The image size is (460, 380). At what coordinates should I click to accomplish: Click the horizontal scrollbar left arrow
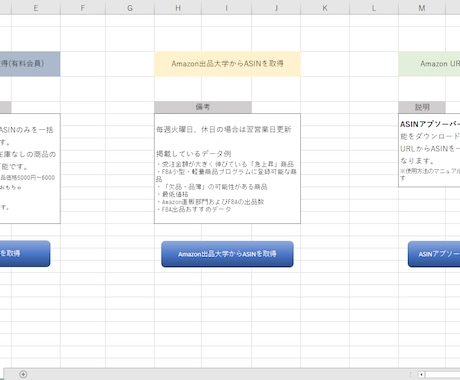tap(421, 375)
